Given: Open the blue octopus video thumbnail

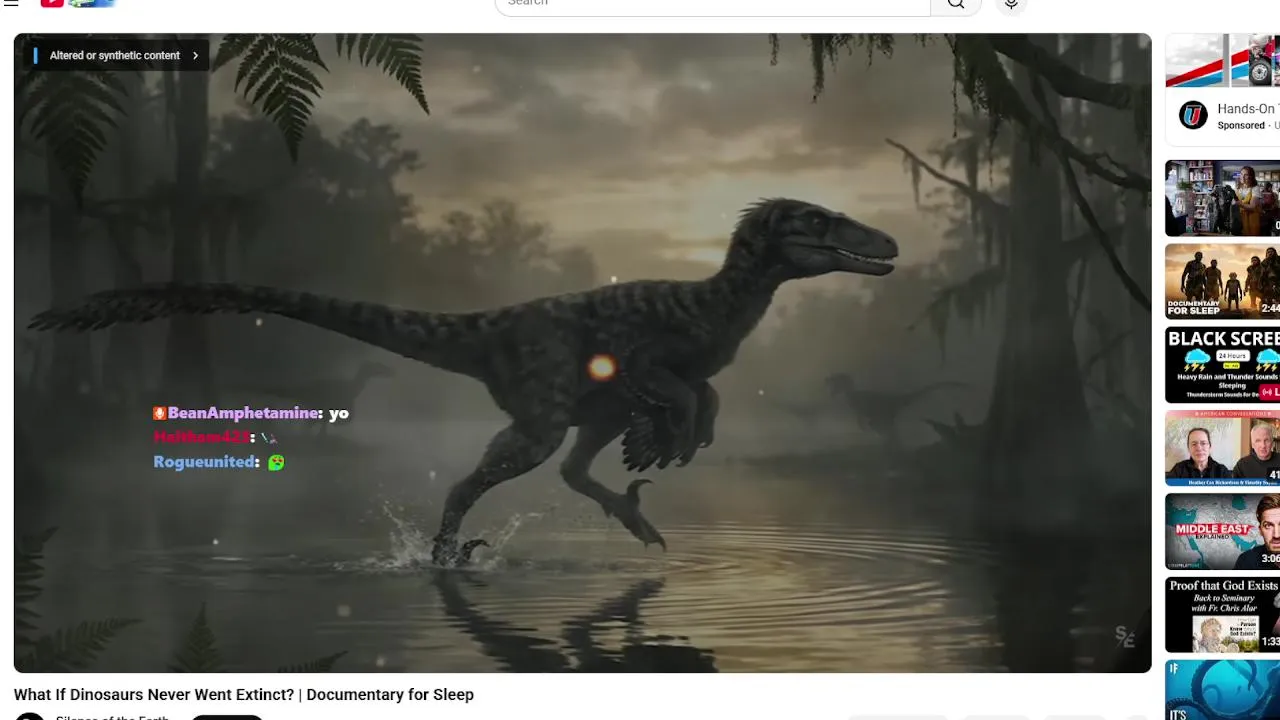Looking at the screenshot, I should click(x=1222, y=690).
